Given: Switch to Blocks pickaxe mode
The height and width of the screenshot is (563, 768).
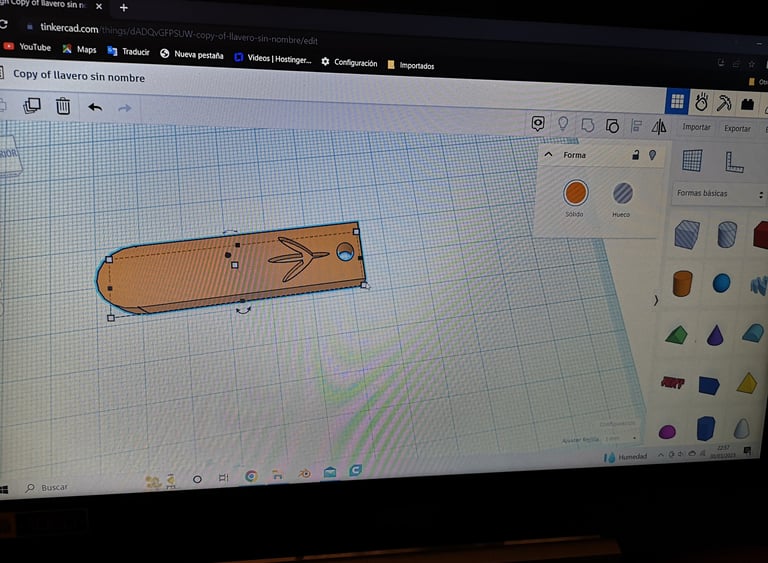Looking at the screenshot, I should click(x=724, y=103).
